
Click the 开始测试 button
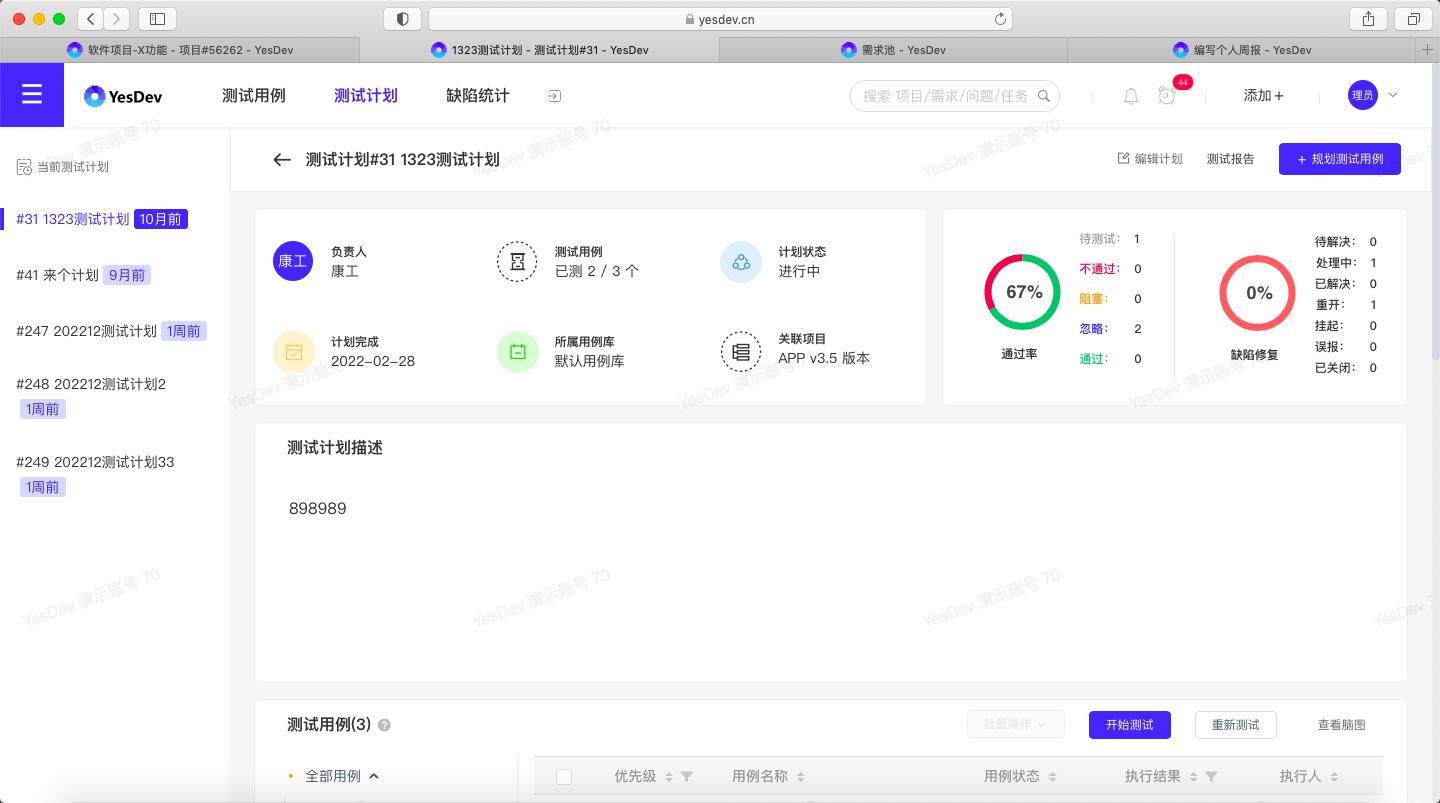[1130, 724]
